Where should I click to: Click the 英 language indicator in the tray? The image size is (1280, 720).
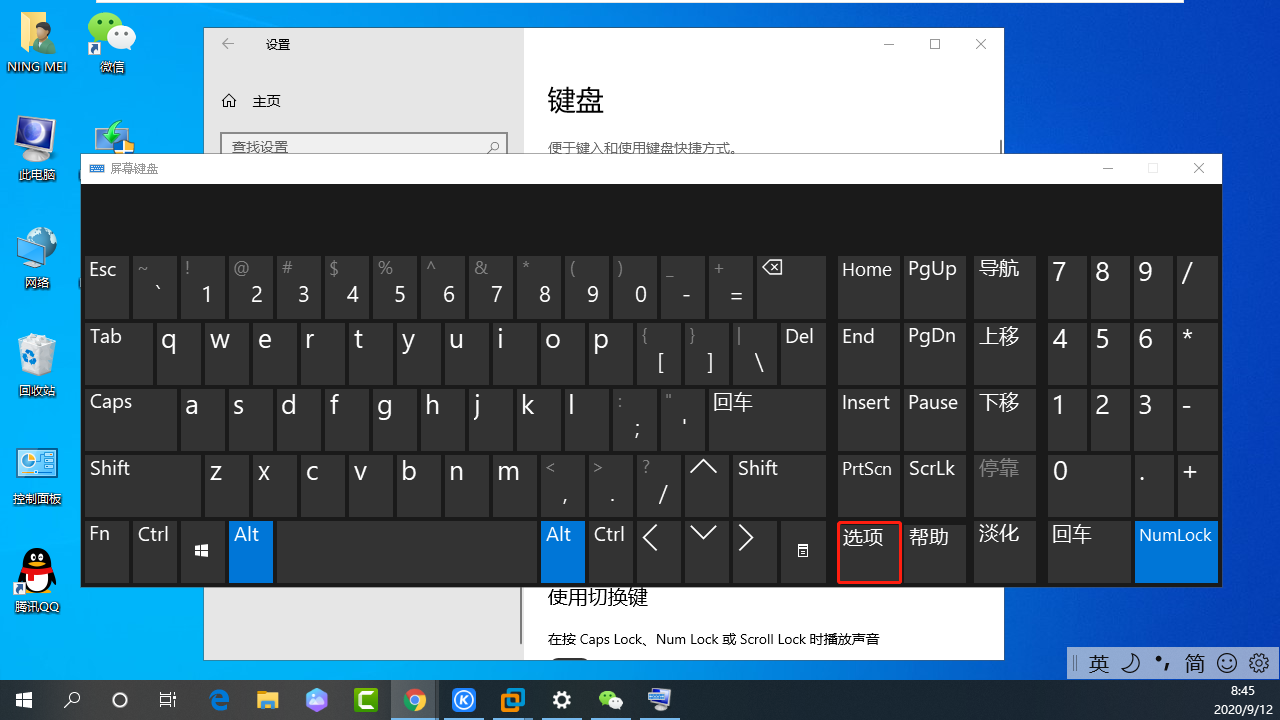[x=1099, y=663]
